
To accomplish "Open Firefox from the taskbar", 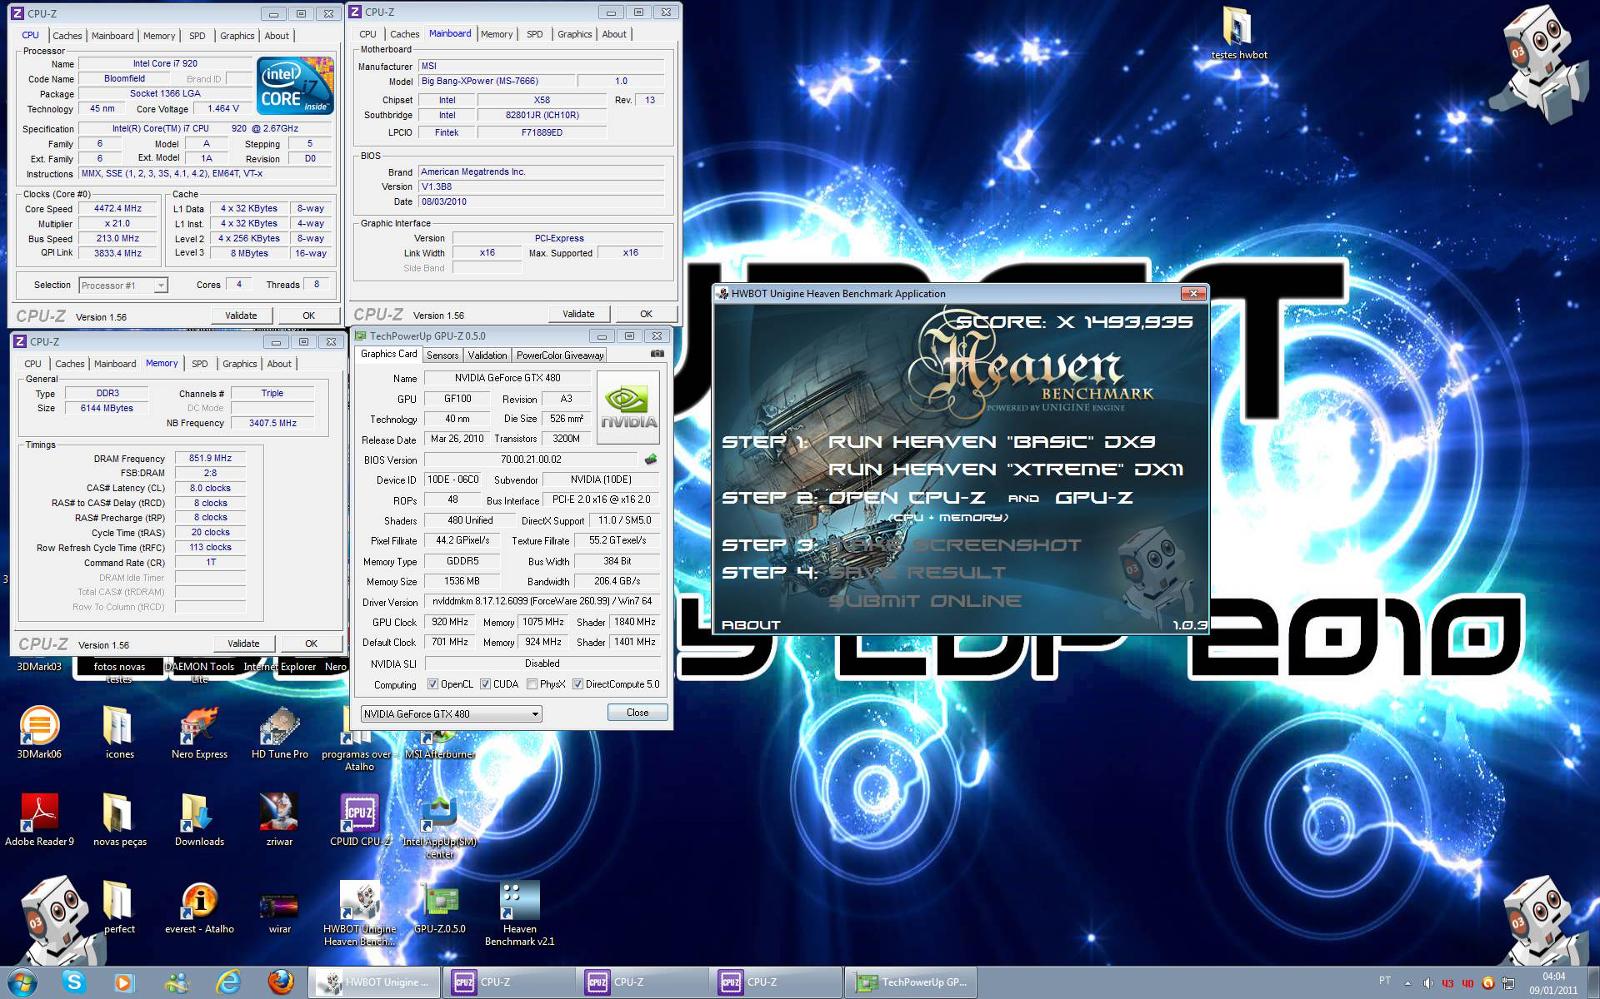I will (281, 982).
